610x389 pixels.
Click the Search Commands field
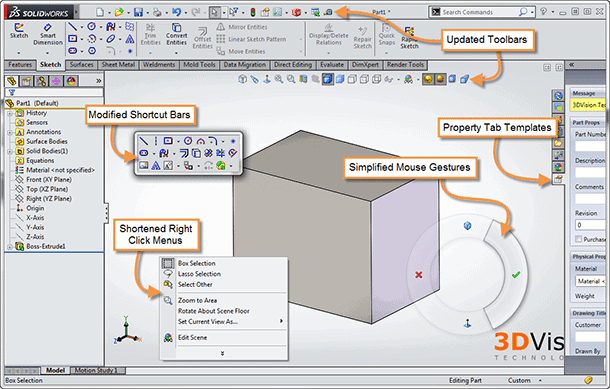(478, 12)
